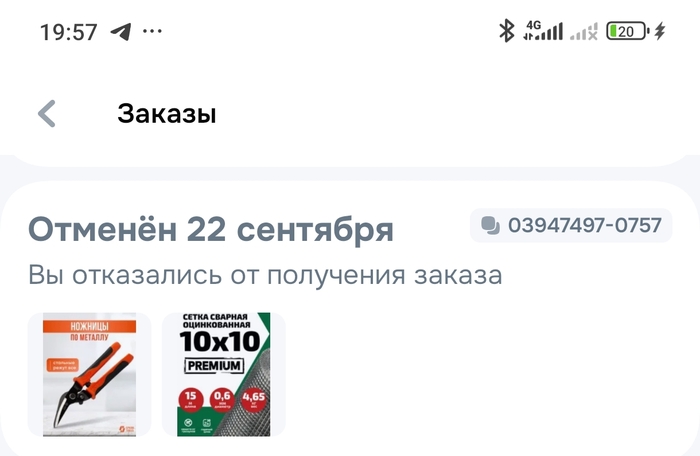Image resolution: width=700 pixels, height=456 pixels.
Task: Go back using the left chevron arrow
Action: point(47,114)
